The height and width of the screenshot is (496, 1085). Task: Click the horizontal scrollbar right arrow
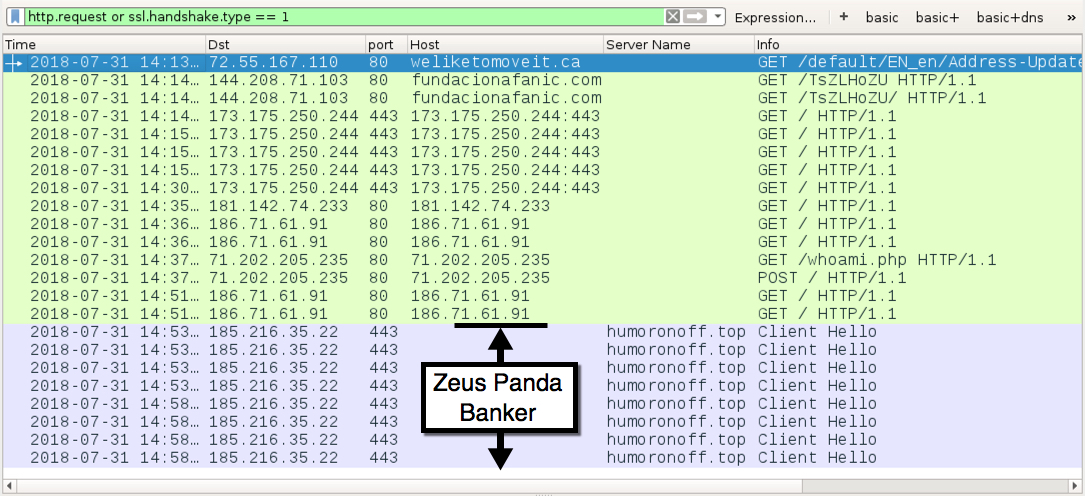point(1076,486)
